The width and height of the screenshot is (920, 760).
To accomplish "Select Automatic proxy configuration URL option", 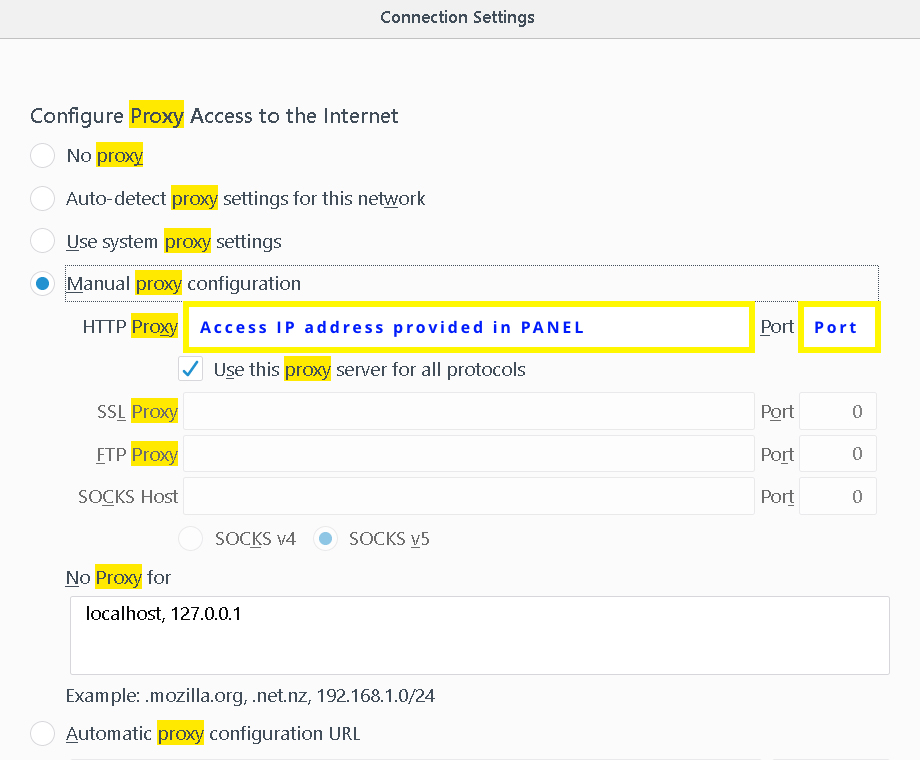I will [42, 734].
